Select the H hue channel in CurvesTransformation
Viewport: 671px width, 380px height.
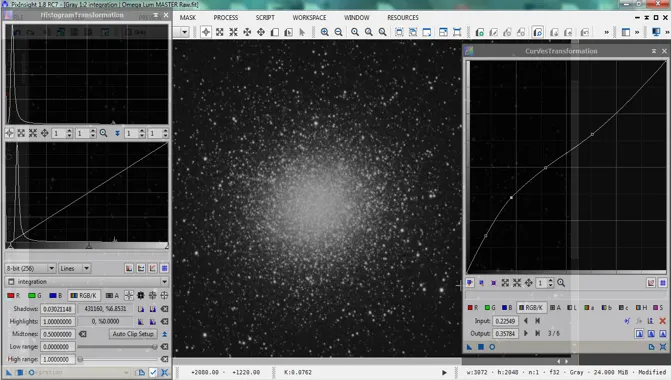point(641,308)
